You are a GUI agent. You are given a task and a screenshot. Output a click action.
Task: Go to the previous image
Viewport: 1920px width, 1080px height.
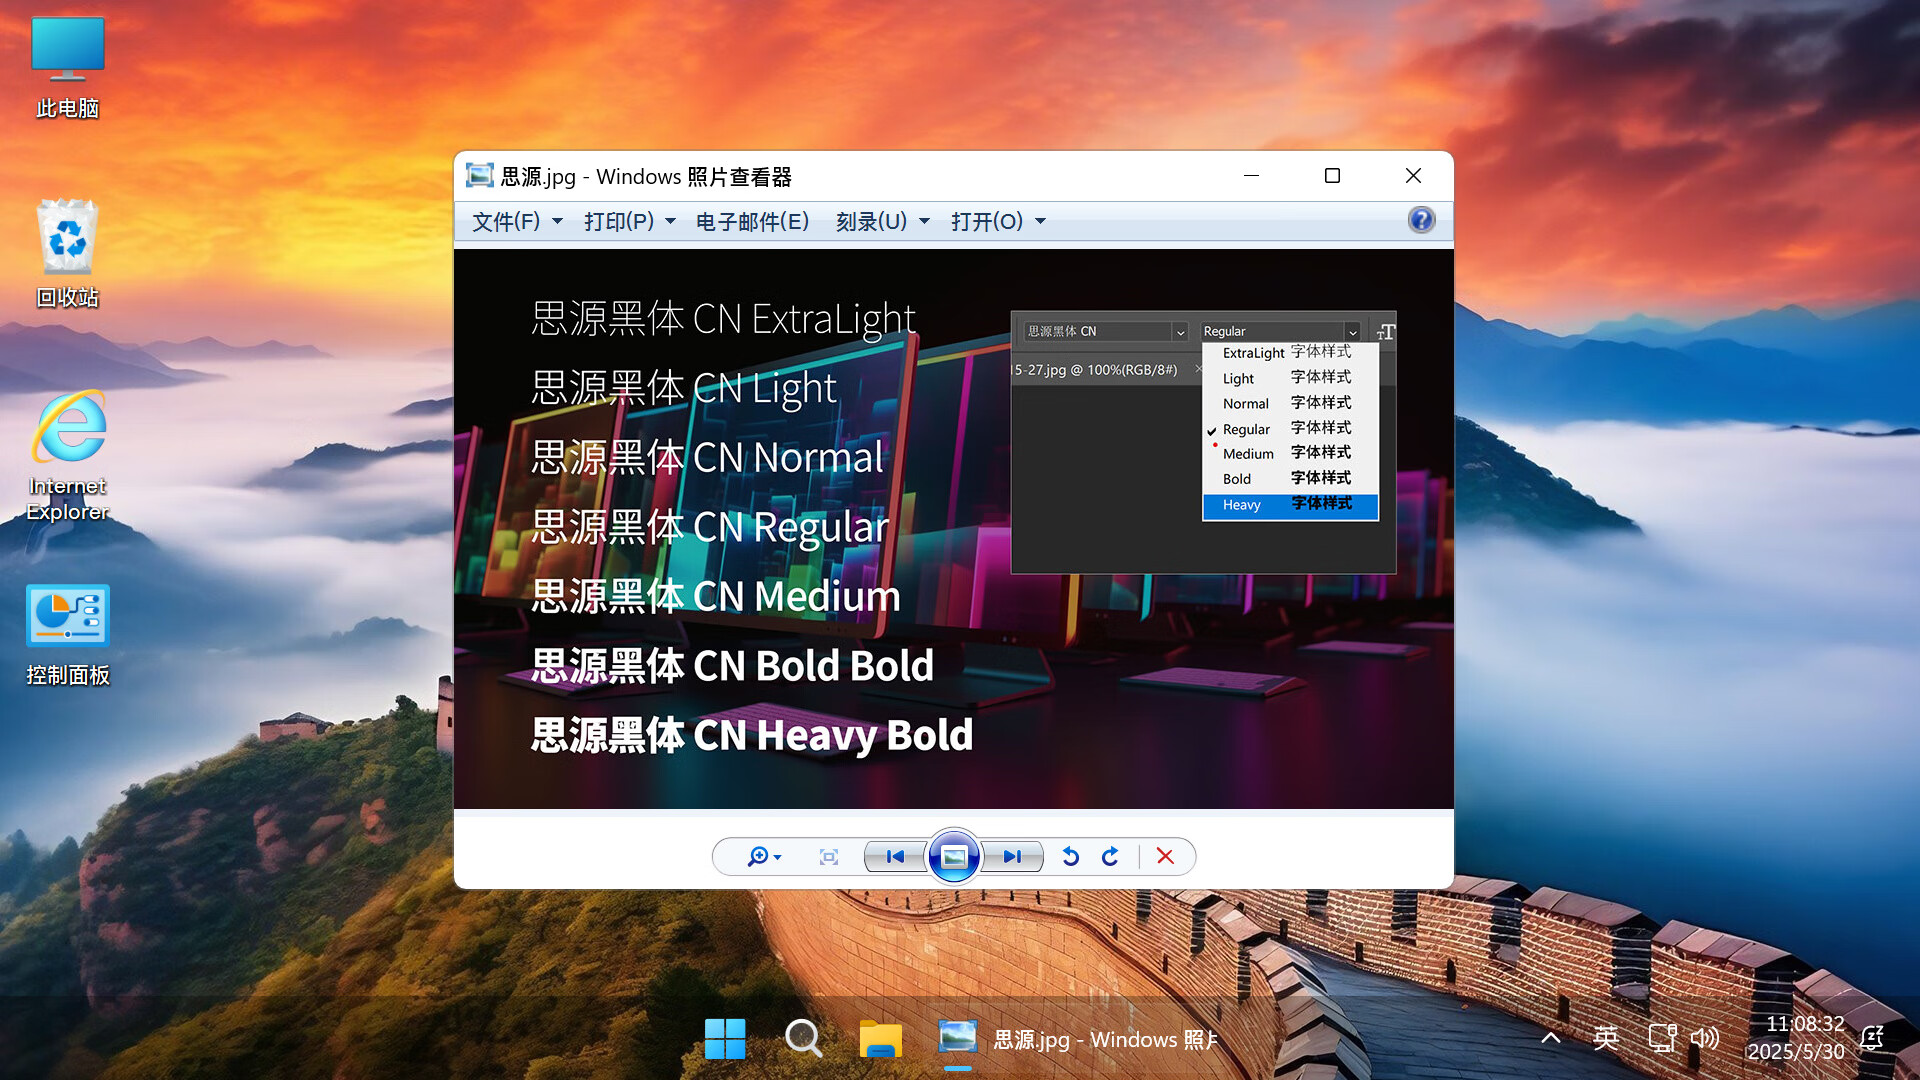[895, 857]
